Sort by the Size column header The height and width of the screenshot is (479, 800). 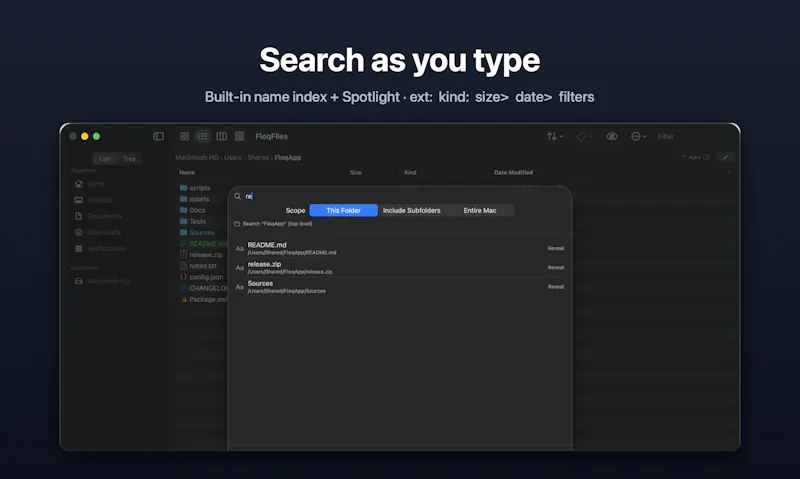pos(356,172)
